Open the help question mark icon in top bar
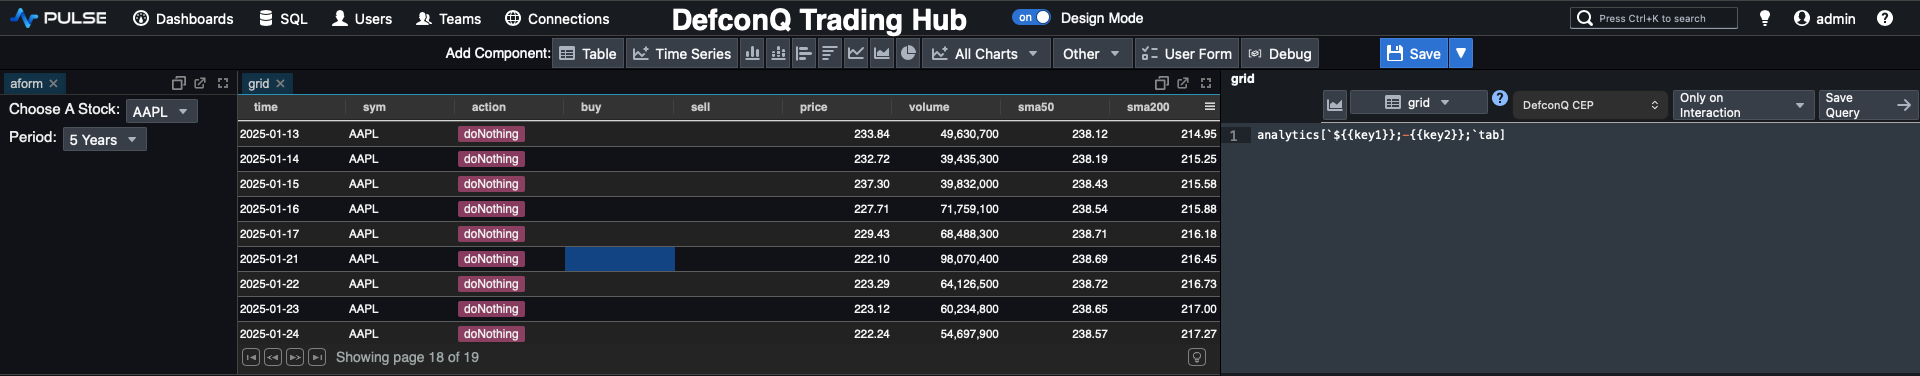This screenshot has height=376, width=1920. click(1885, 18)
